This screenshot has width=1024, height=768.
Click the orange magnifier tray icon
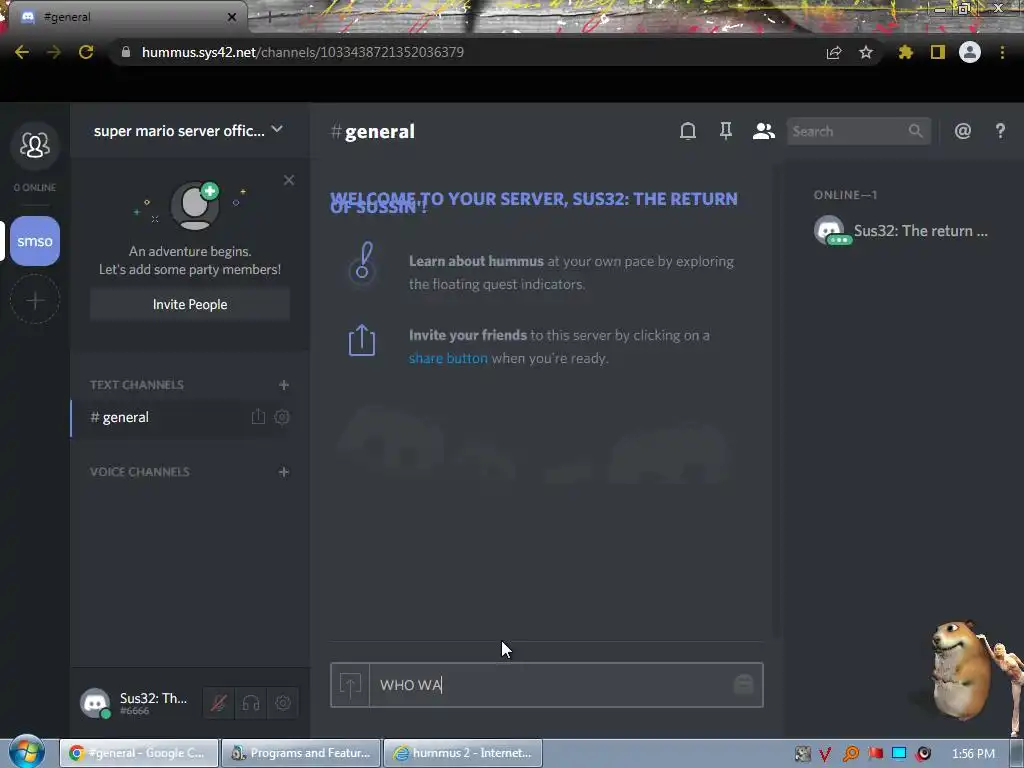coord(851,754)
